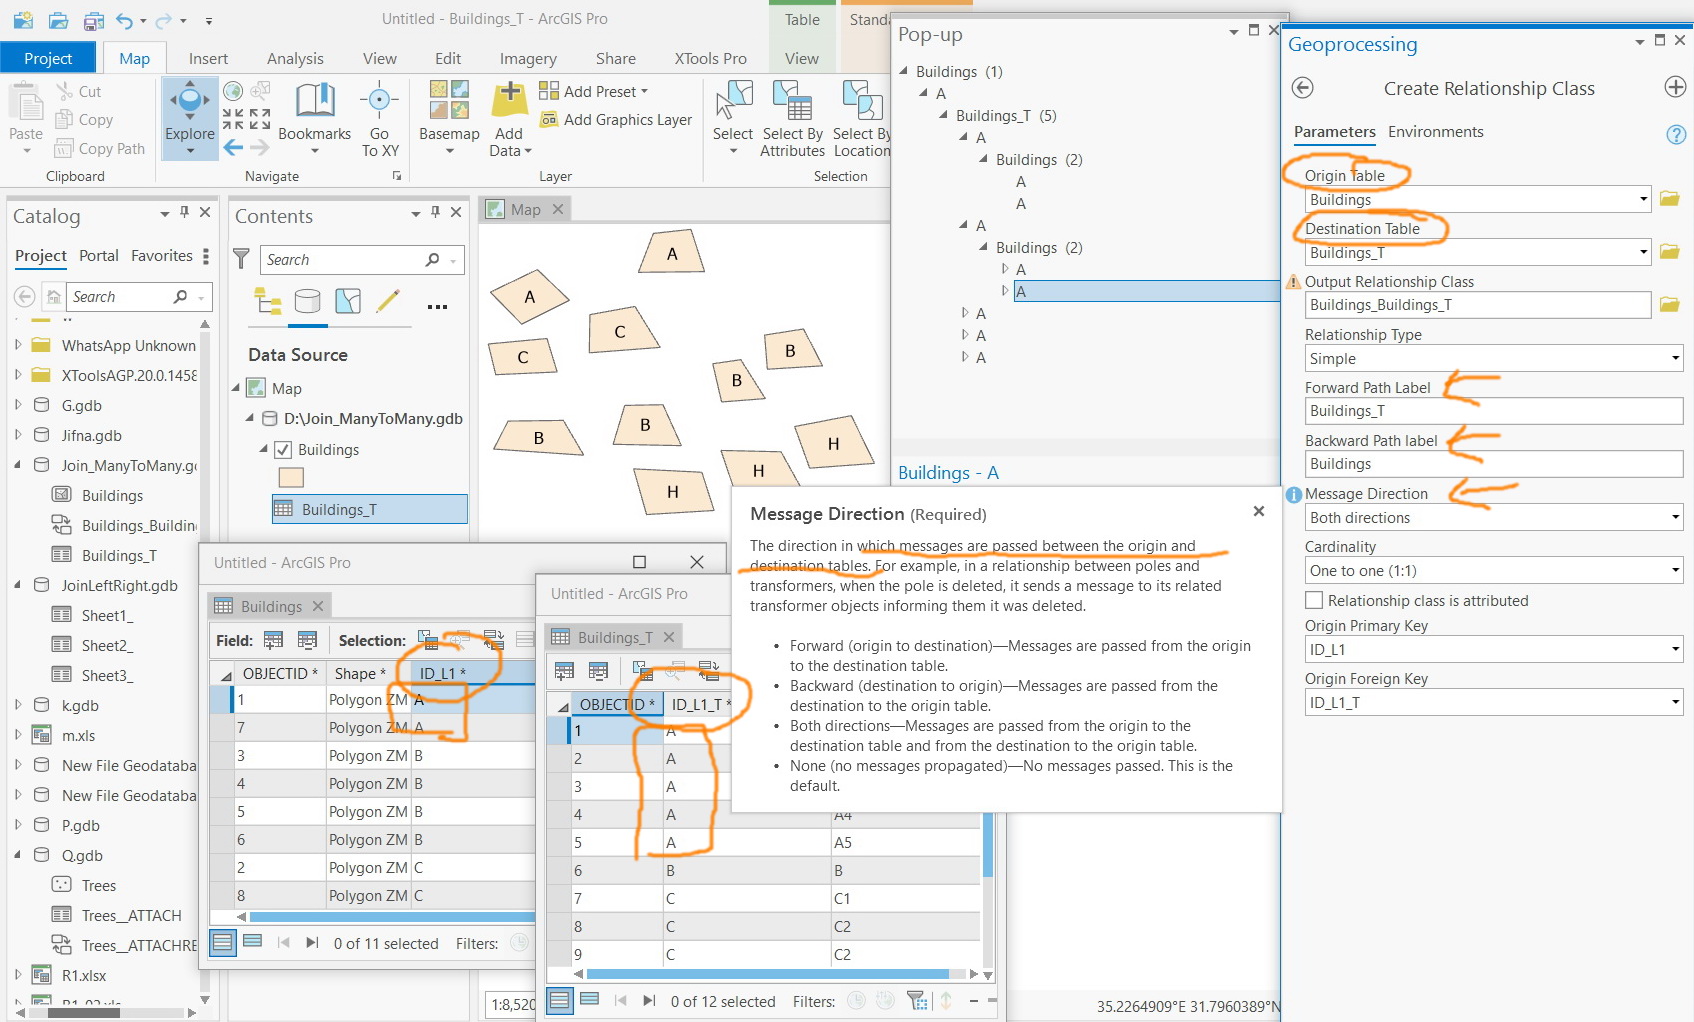The image size is (1694, 1022).
Task: Click Add Graphics Layer
Action: click(616, 119)
